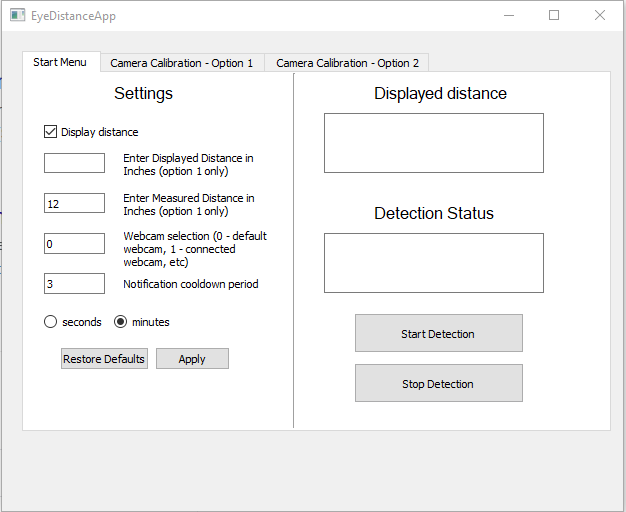The width and height of the screenshot is (626, 512).
Task: Uncheck the Display distance checkbox
Action: pos(50,132)
